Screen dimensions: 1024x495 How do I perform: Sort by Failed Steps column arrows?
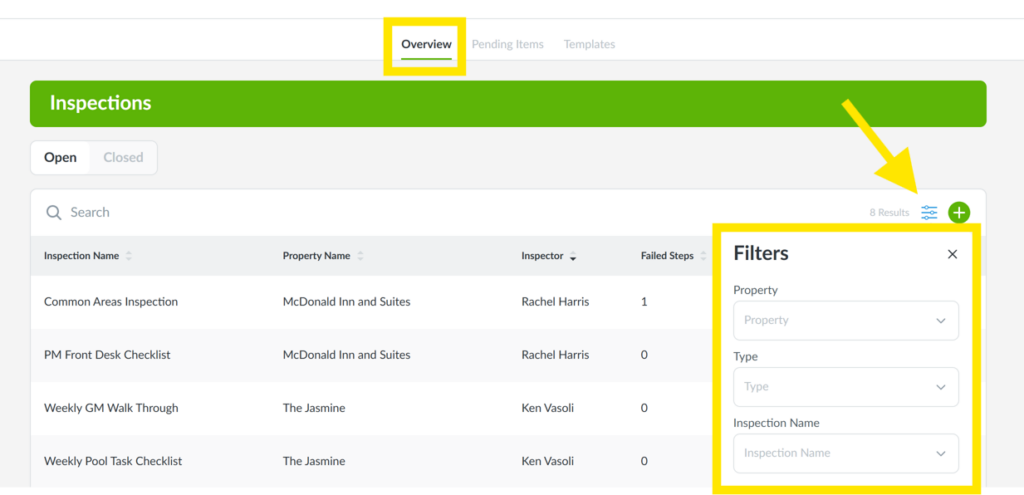703,256
